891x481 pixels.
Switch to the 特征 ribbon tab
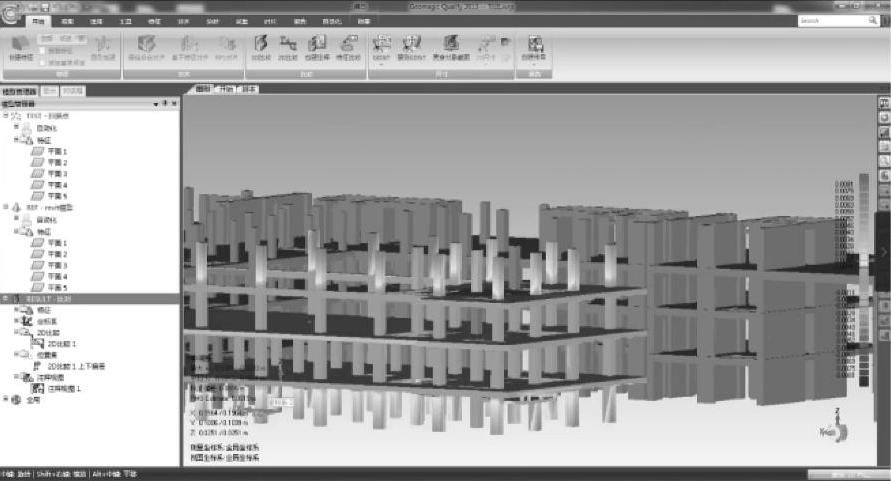[155, 22]
